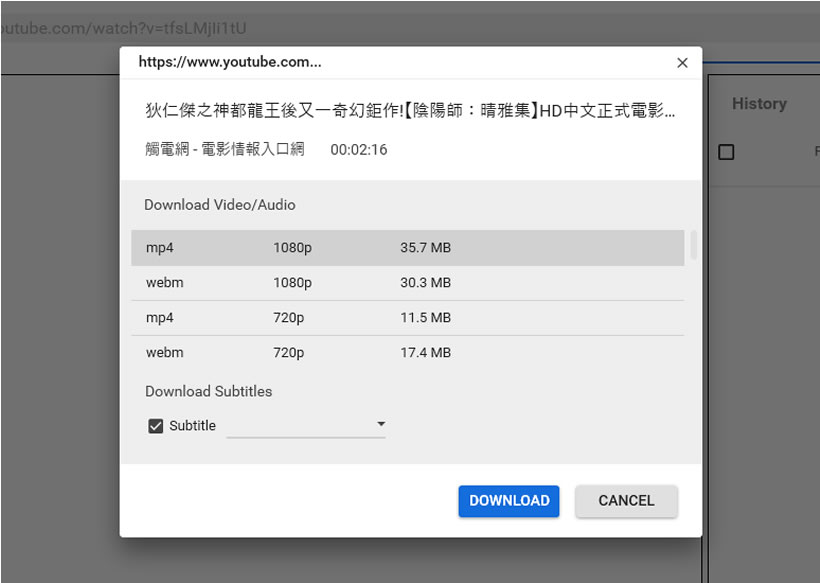Click the Download Subtitles section heading
The height and width of the screenshot is (583, 820).
[209, 392]
